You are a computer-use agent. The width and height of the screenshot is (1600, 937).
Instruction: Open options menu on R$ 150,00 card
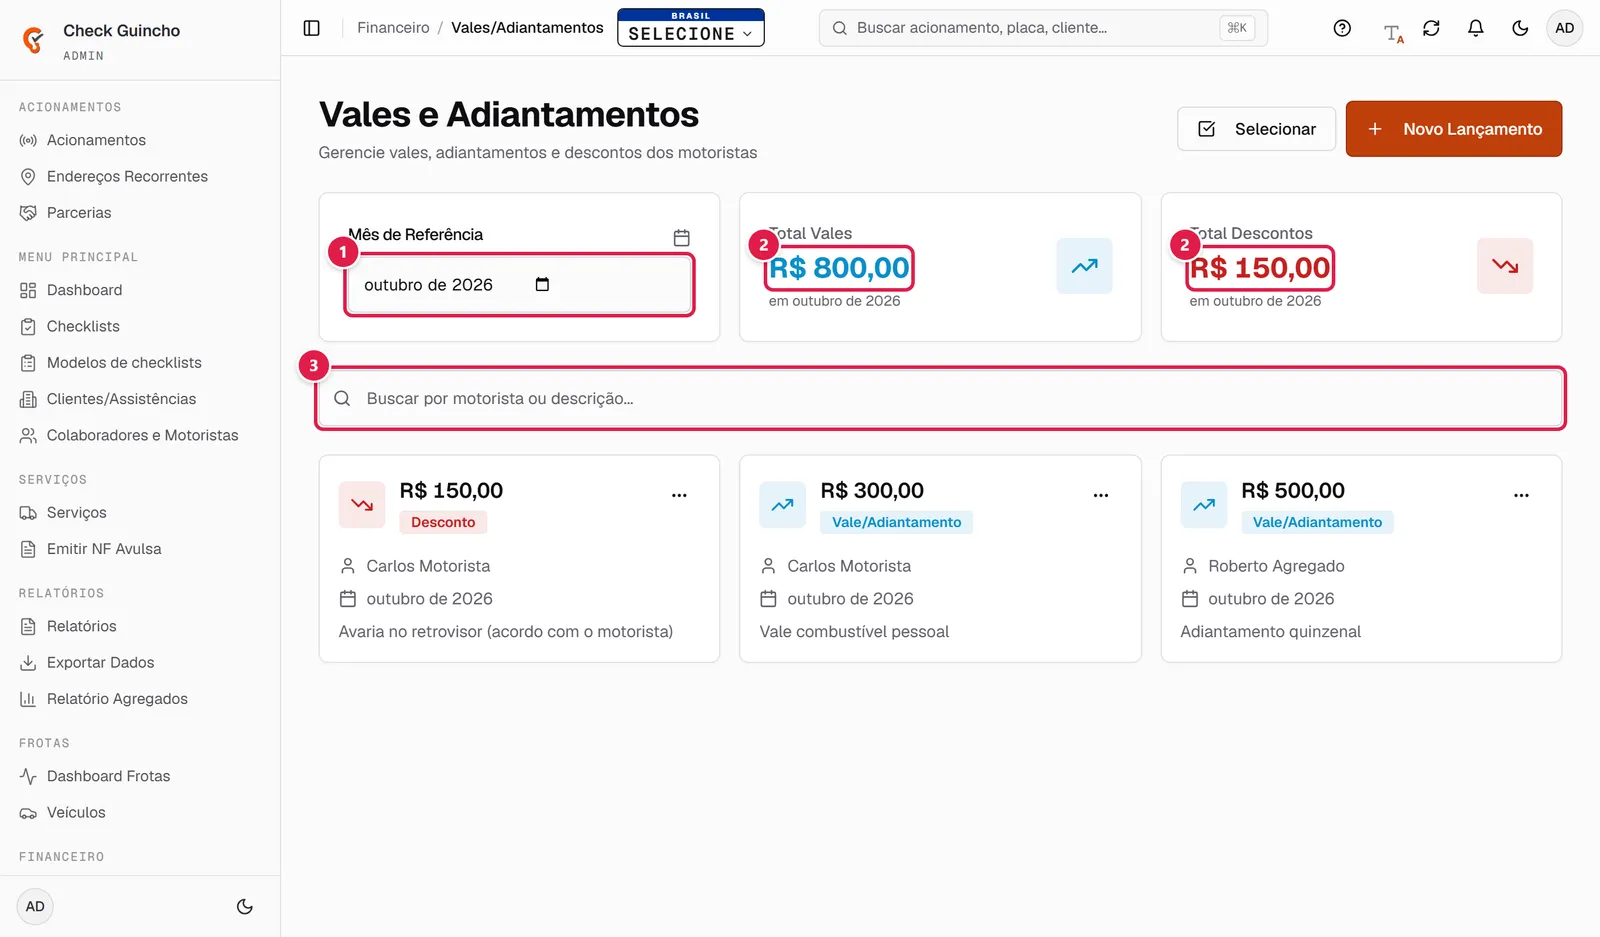coord(679,495)
